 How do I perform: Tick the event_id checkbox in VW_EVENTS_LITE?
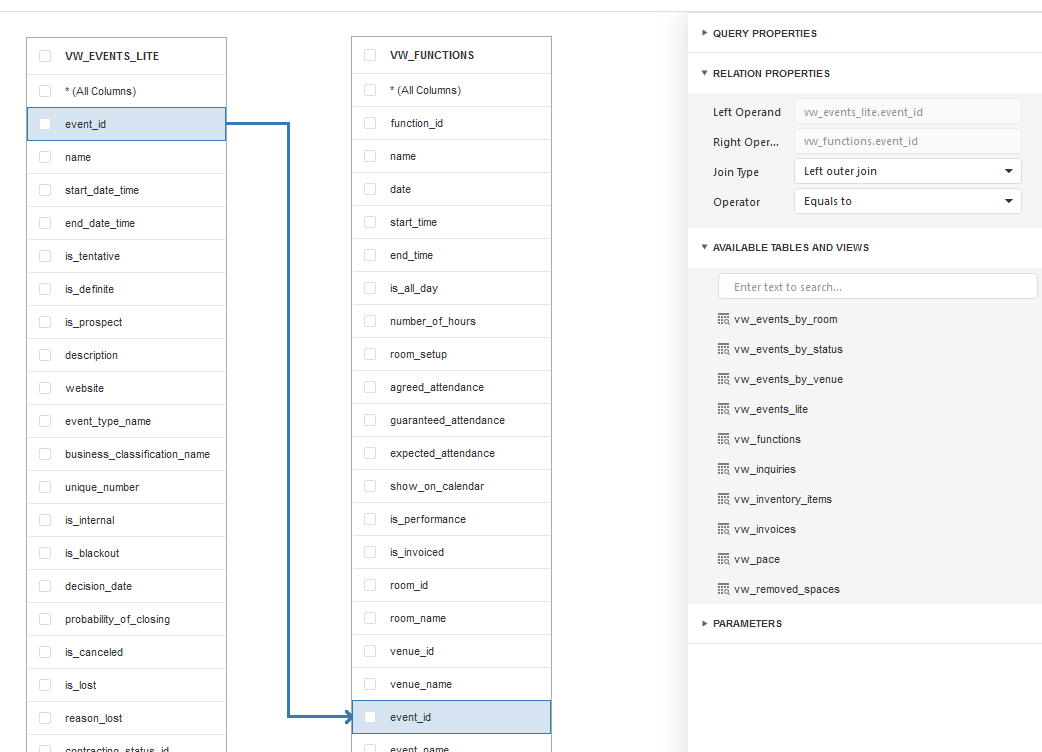45,124
